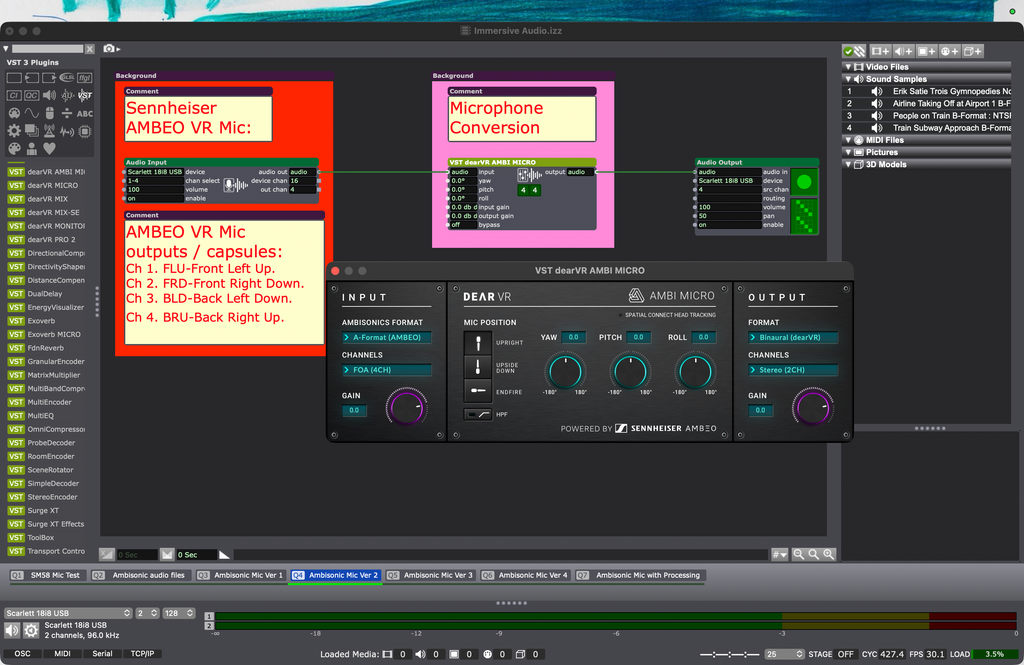Click the green Audio Output monitor button
This screenshot has height=665, width=1024.
point(804,182)
